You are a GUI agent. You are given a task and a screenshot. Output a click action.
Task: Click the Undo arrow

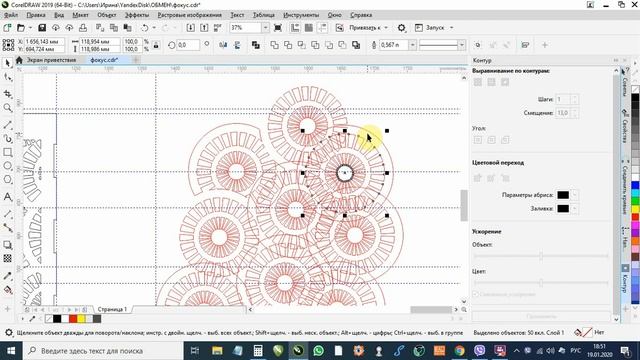(144, 28)
